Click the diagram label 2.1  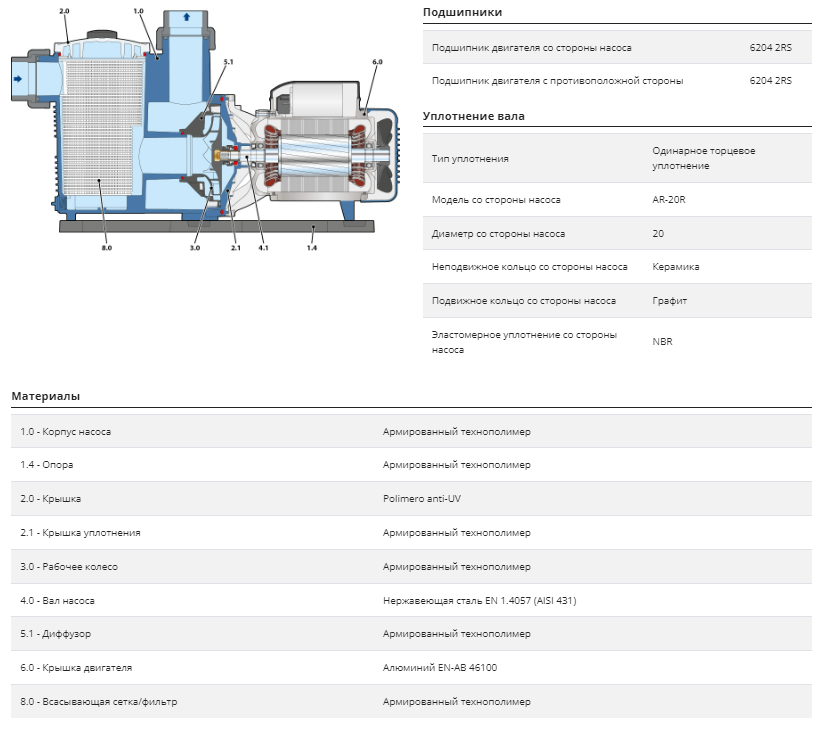pyautogui.click(x=236, y=248)
